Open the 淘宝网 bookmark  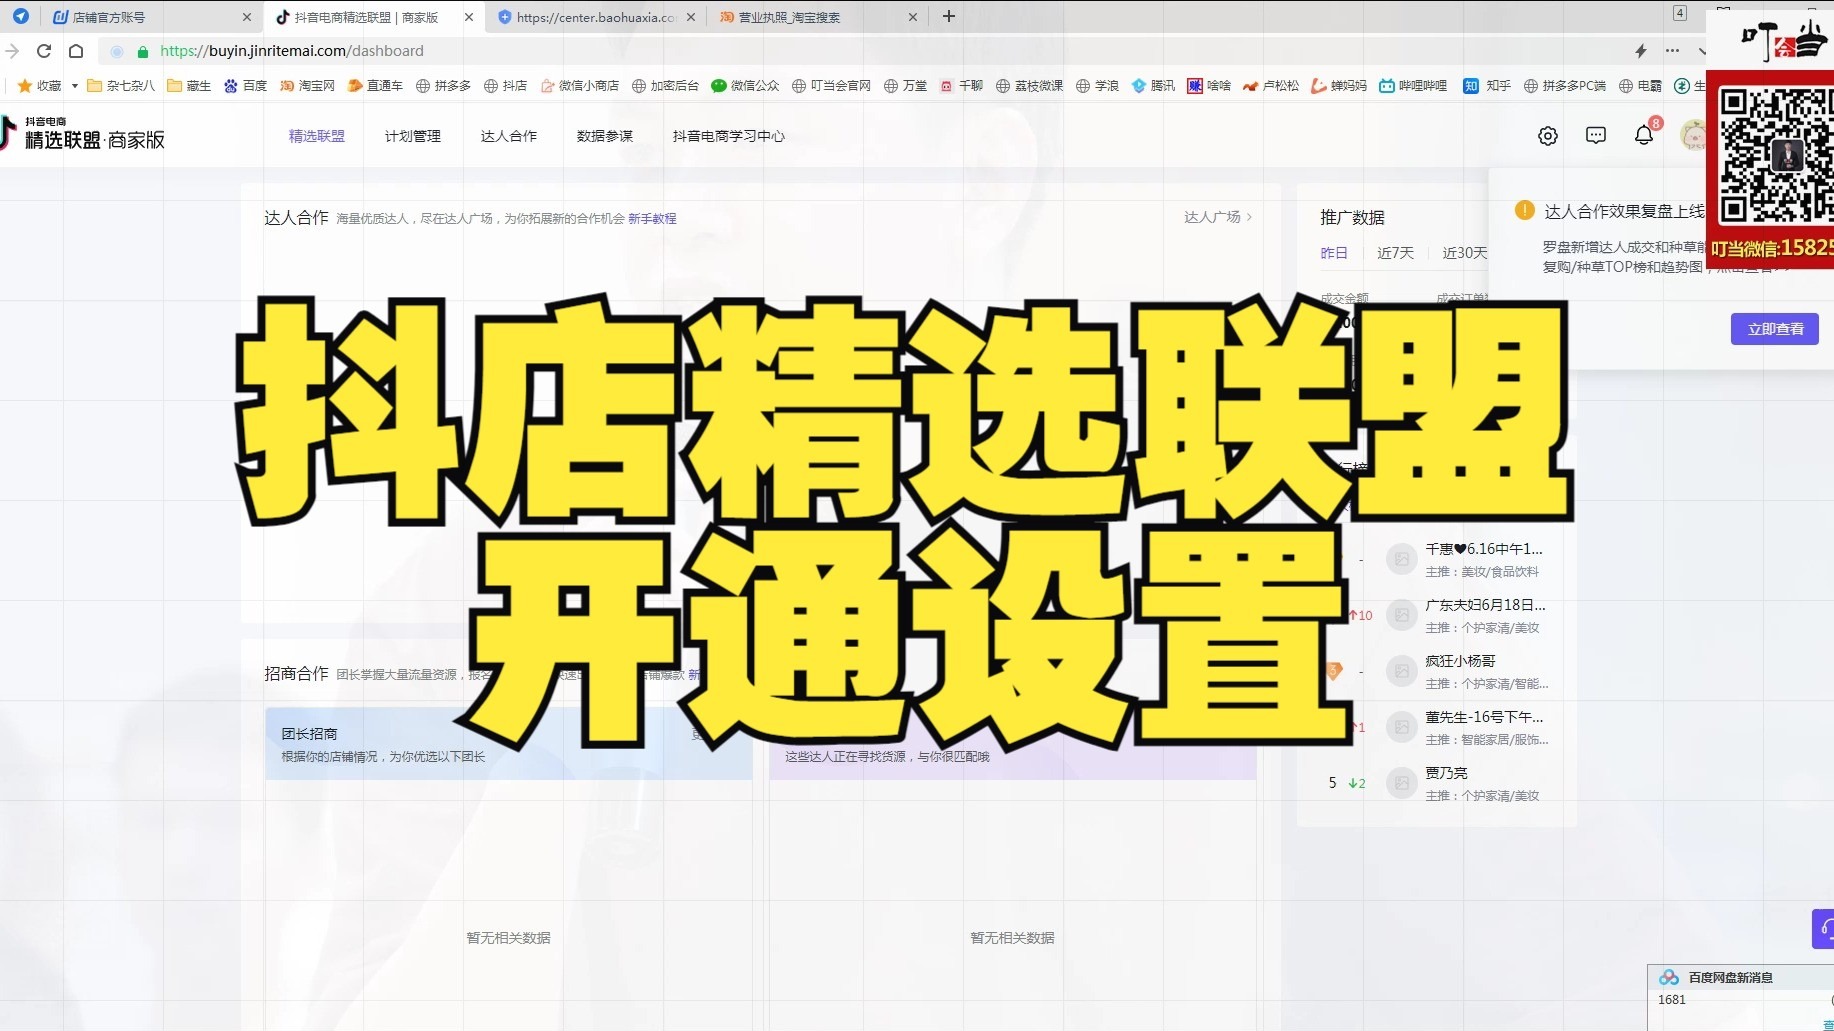click(x=307, y=86)
